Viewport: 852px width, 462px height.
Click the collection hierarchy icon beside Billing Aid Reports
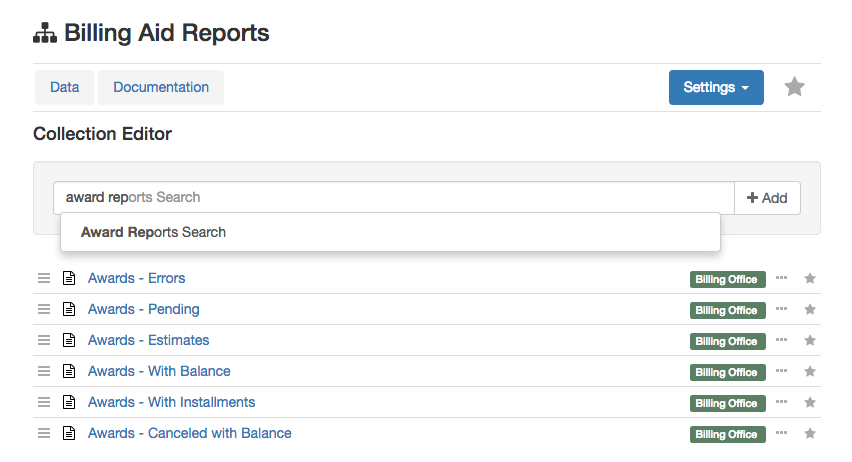45,33
